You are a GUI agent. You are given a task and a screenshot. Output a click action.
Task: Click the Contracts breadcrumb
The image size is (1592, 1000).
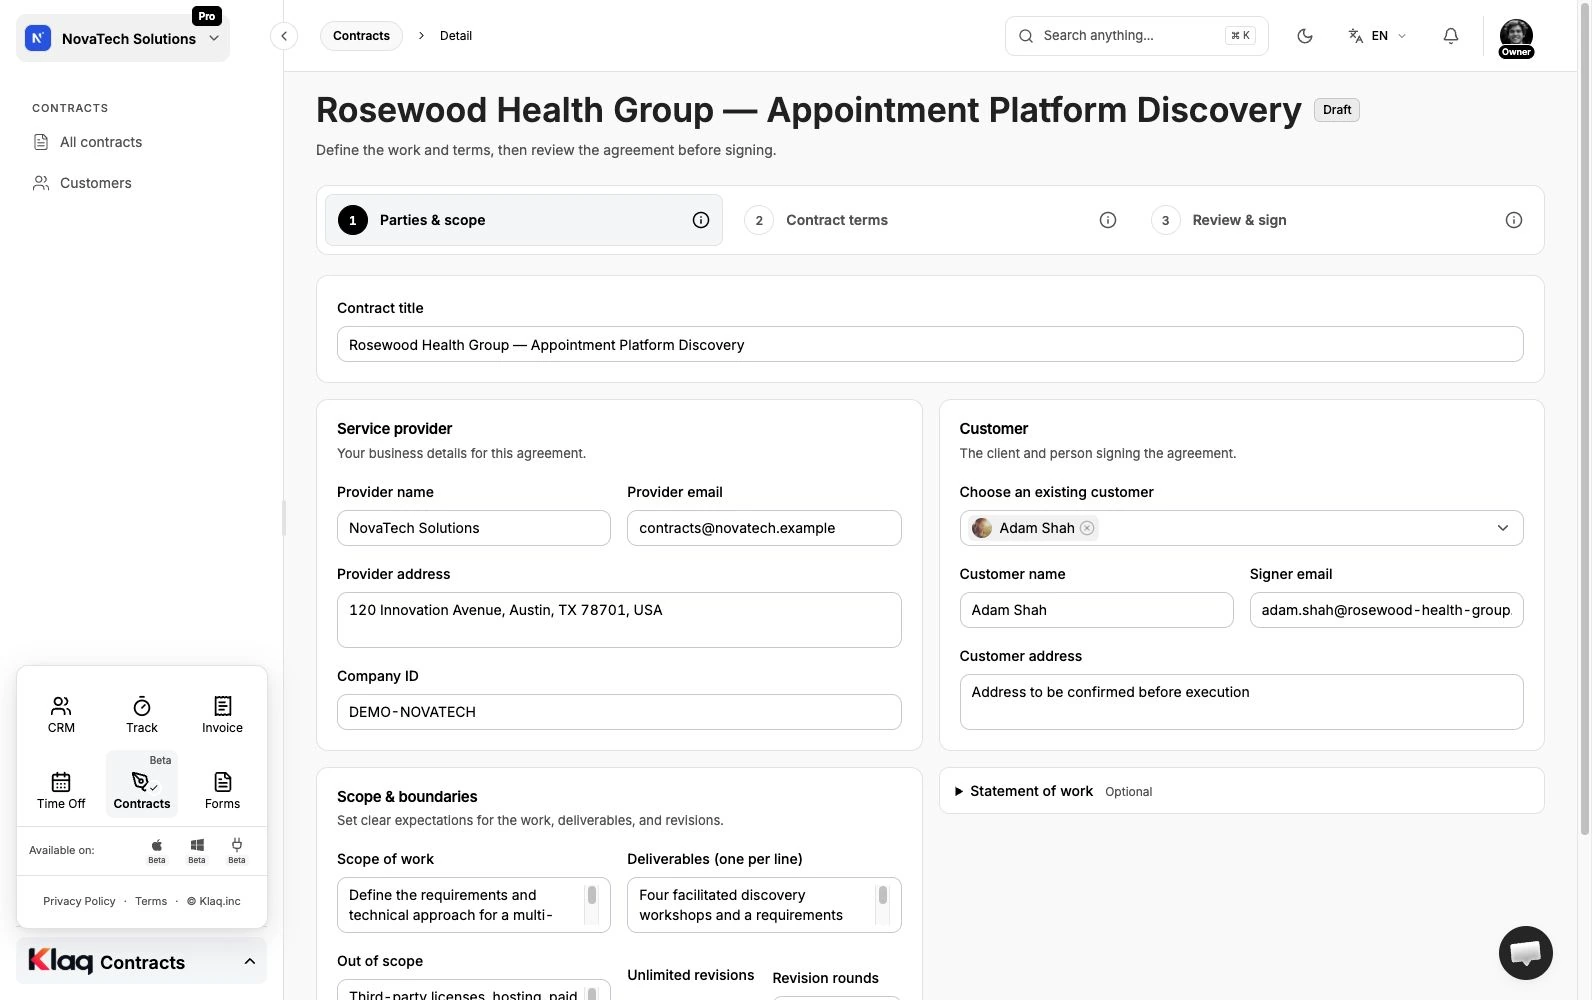point(361,36)
